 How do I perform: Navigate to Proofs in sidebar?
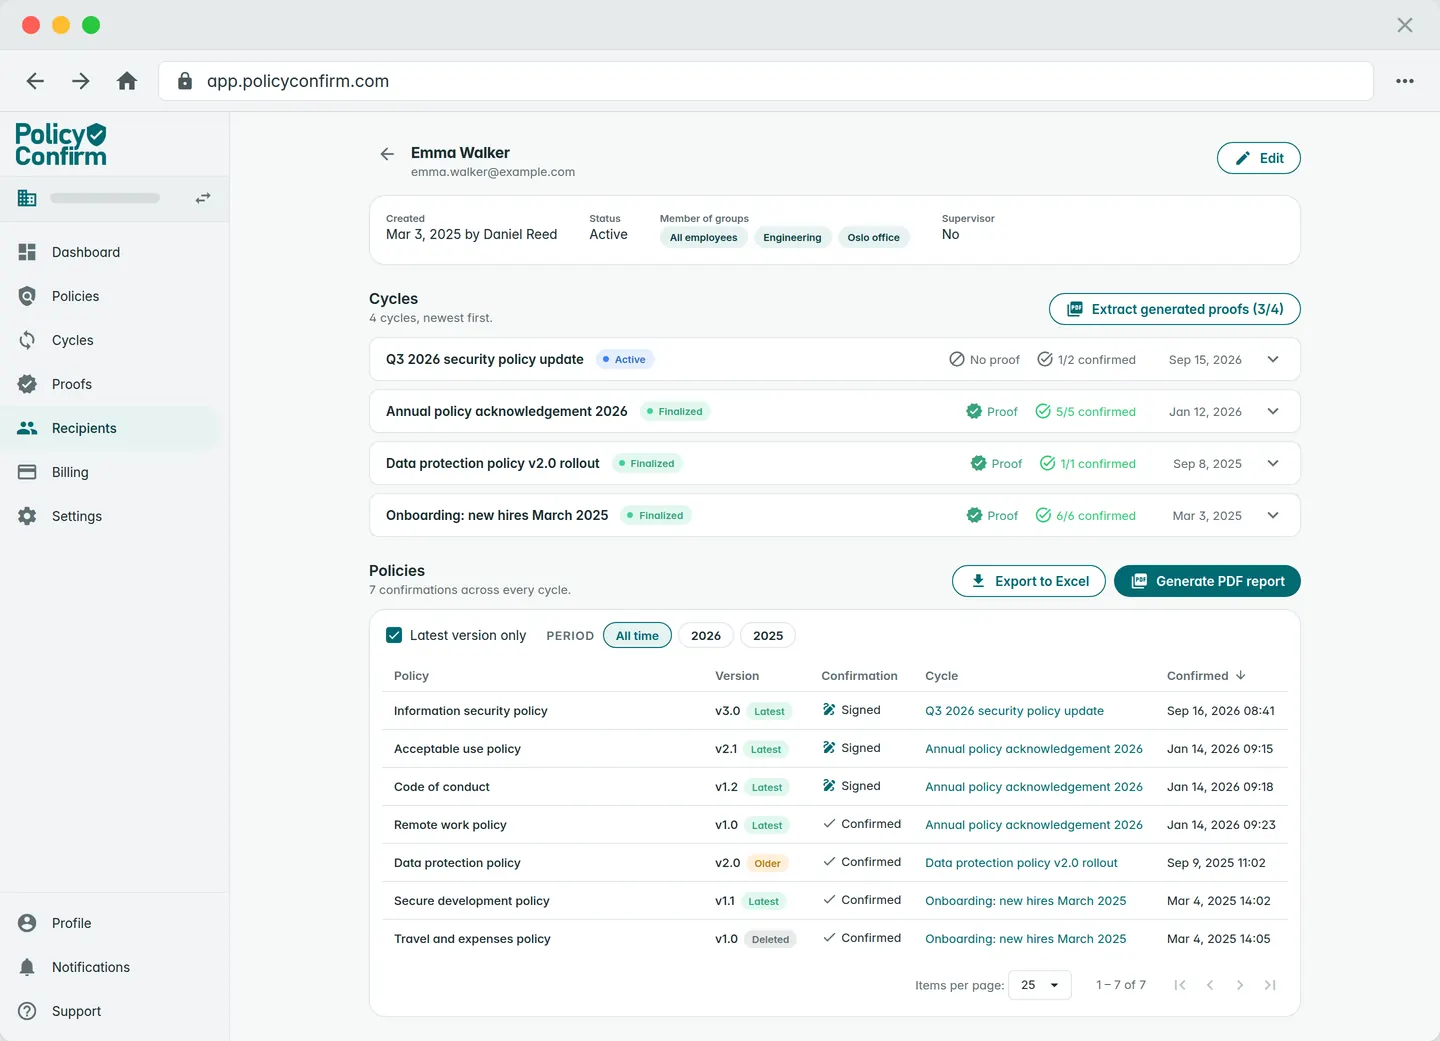pyautogui.click(x=110, y=384)
